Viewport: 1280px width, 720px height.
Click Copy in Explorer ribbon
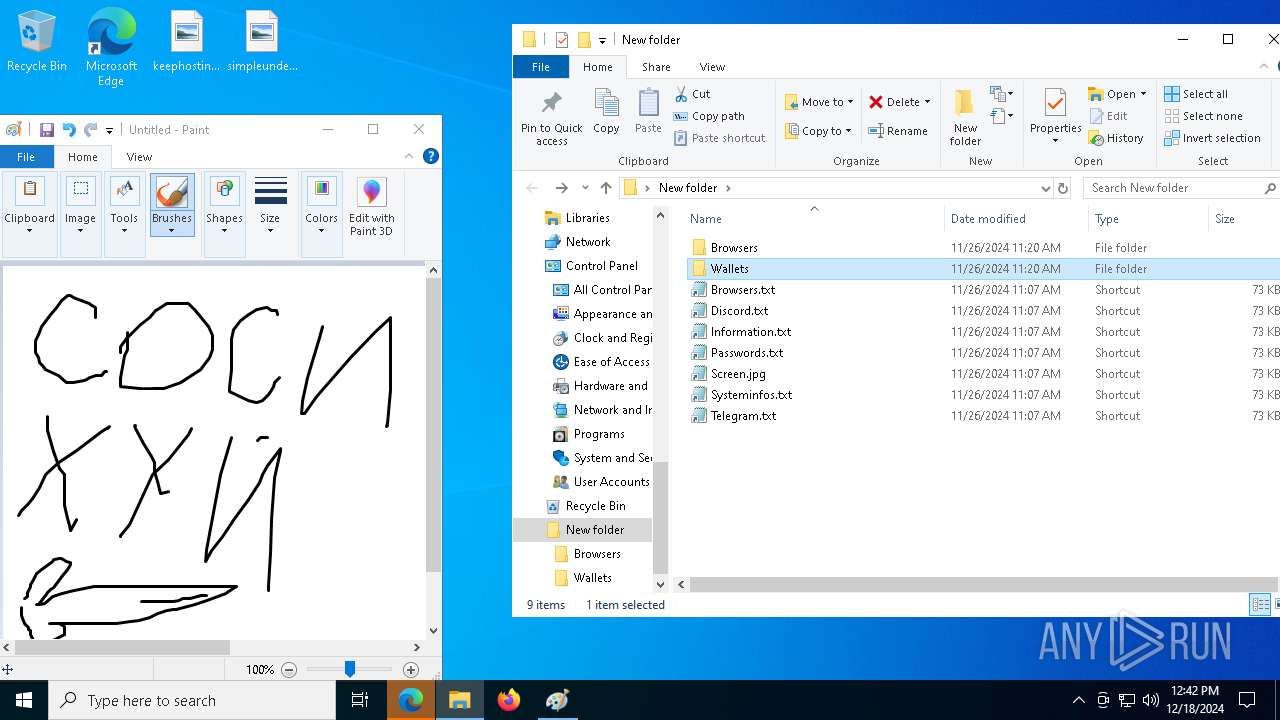pos(606,112)
